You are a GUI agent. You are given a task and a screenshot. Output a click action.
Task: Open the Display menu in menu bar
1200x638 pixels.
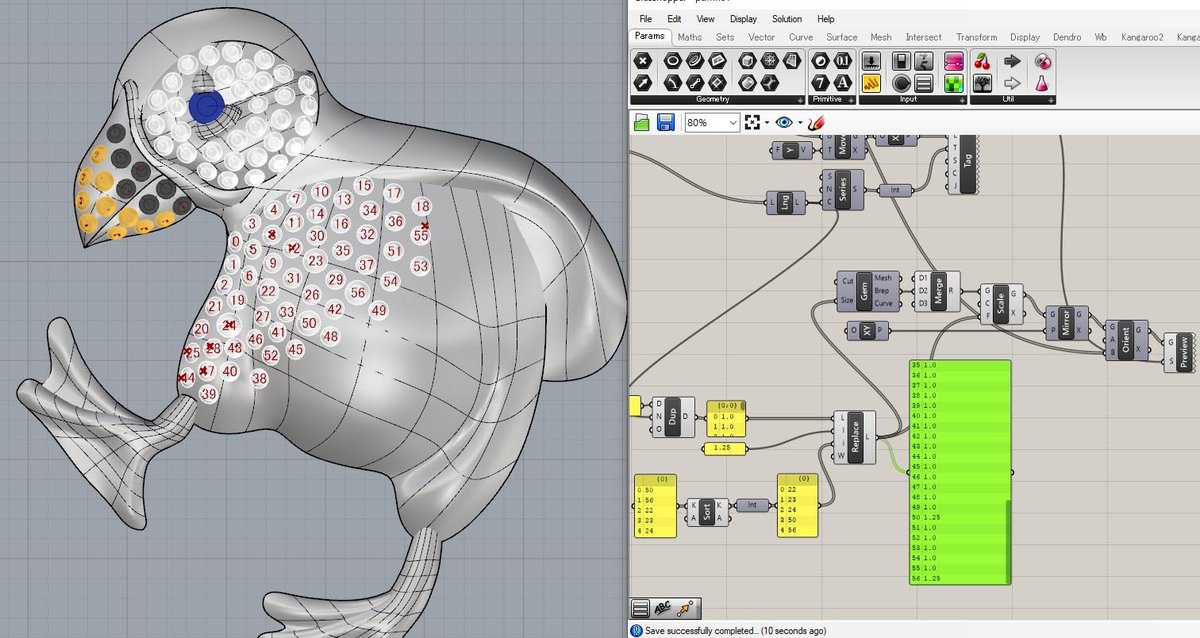coord(743,19)
